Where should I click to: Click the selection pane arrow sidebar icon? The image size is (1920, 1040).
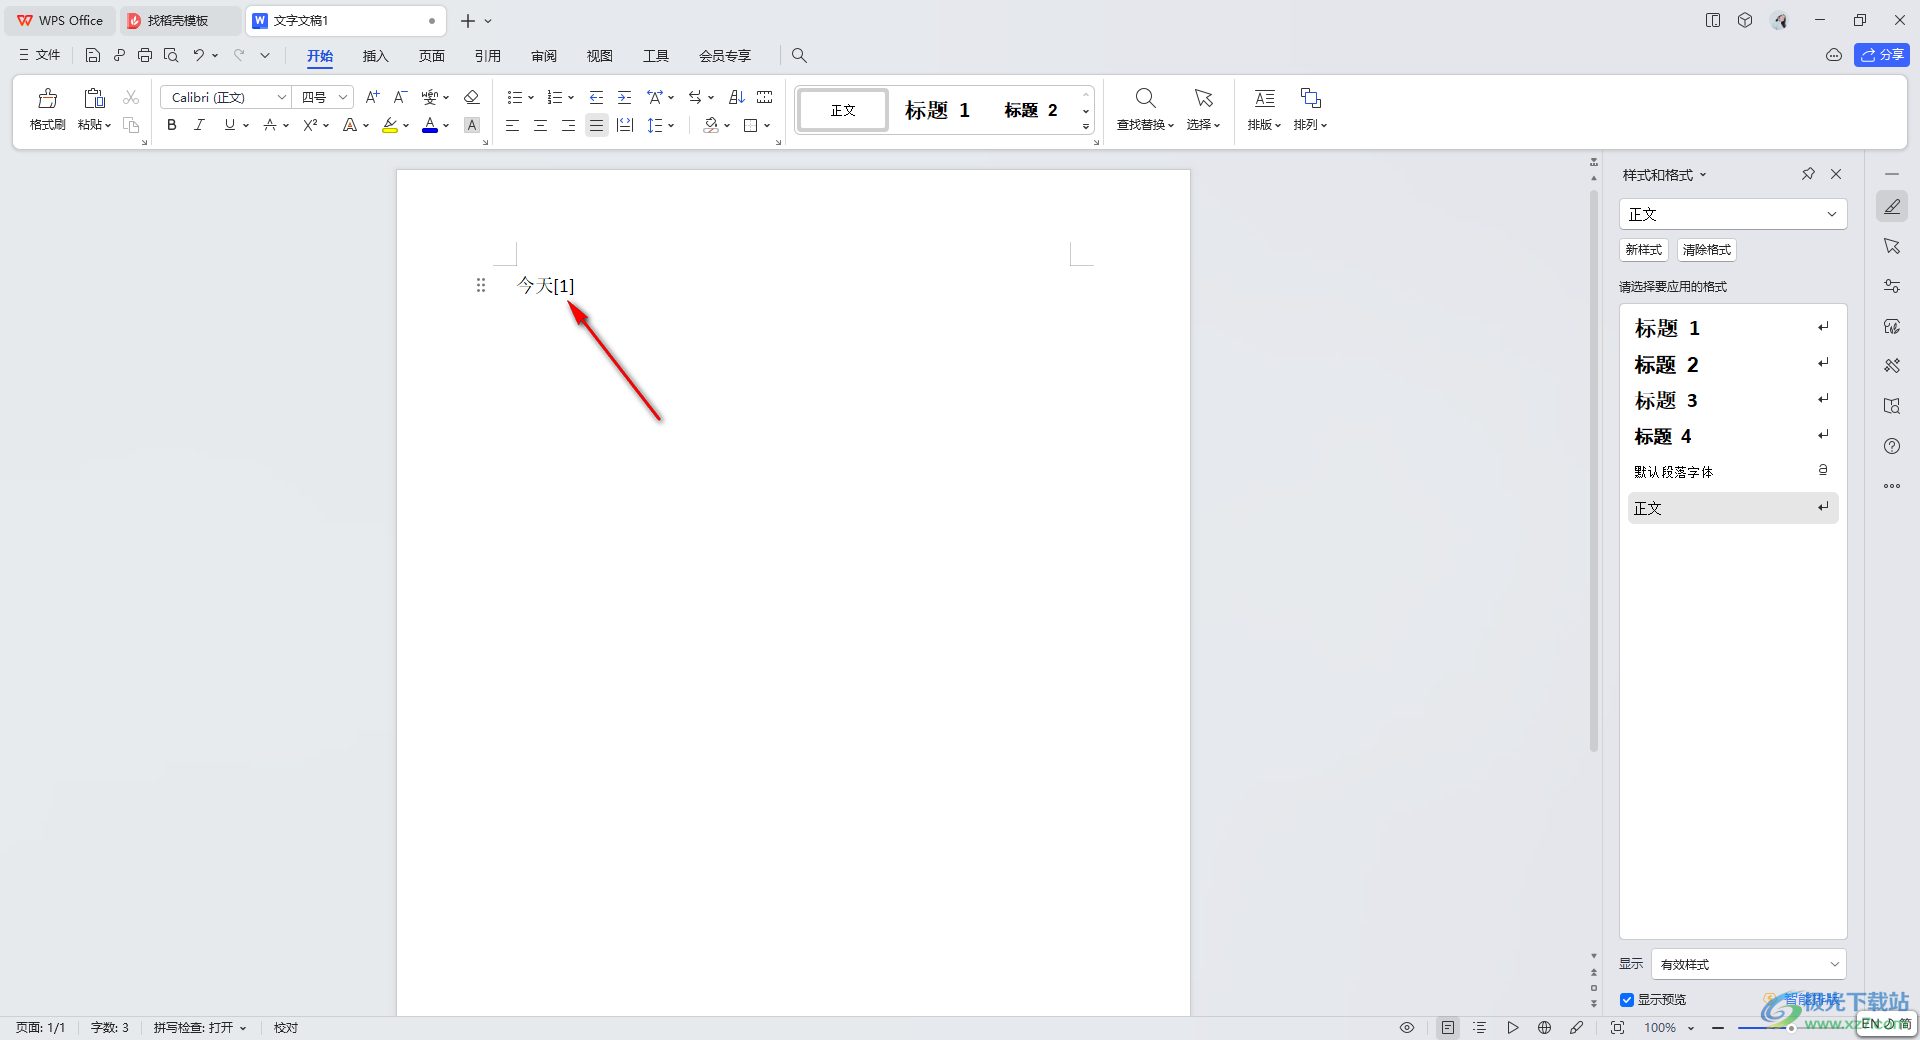coord(1892,246)
